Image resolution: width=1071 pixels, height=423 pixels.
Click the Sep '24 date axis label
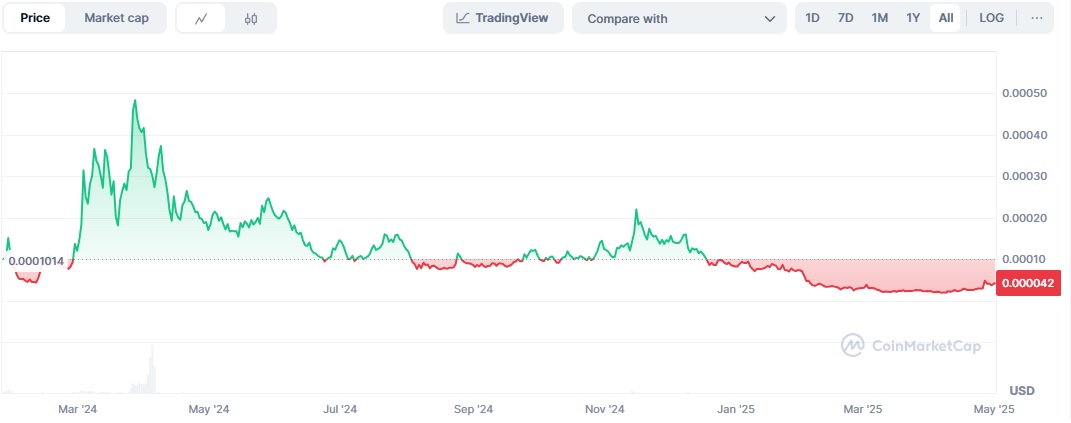coord(473,409)
